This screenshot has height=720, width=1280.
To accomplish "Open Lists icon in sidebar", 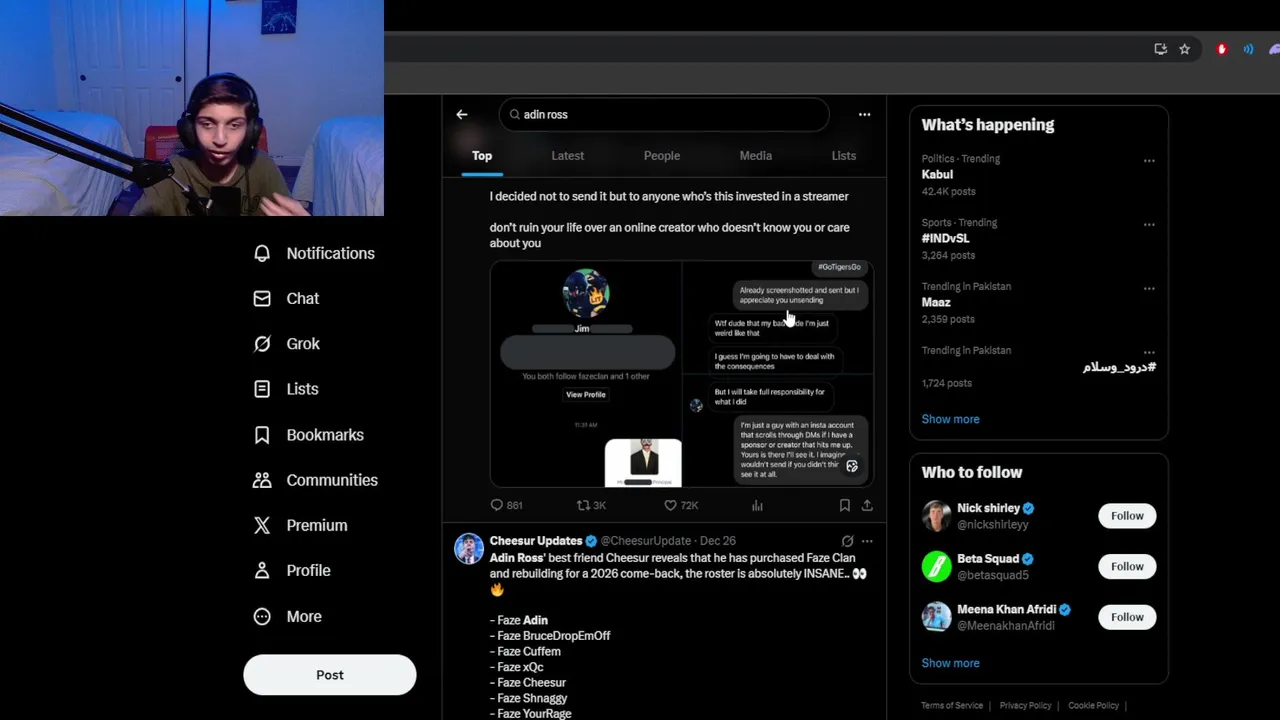I will (x=262, y=389).
